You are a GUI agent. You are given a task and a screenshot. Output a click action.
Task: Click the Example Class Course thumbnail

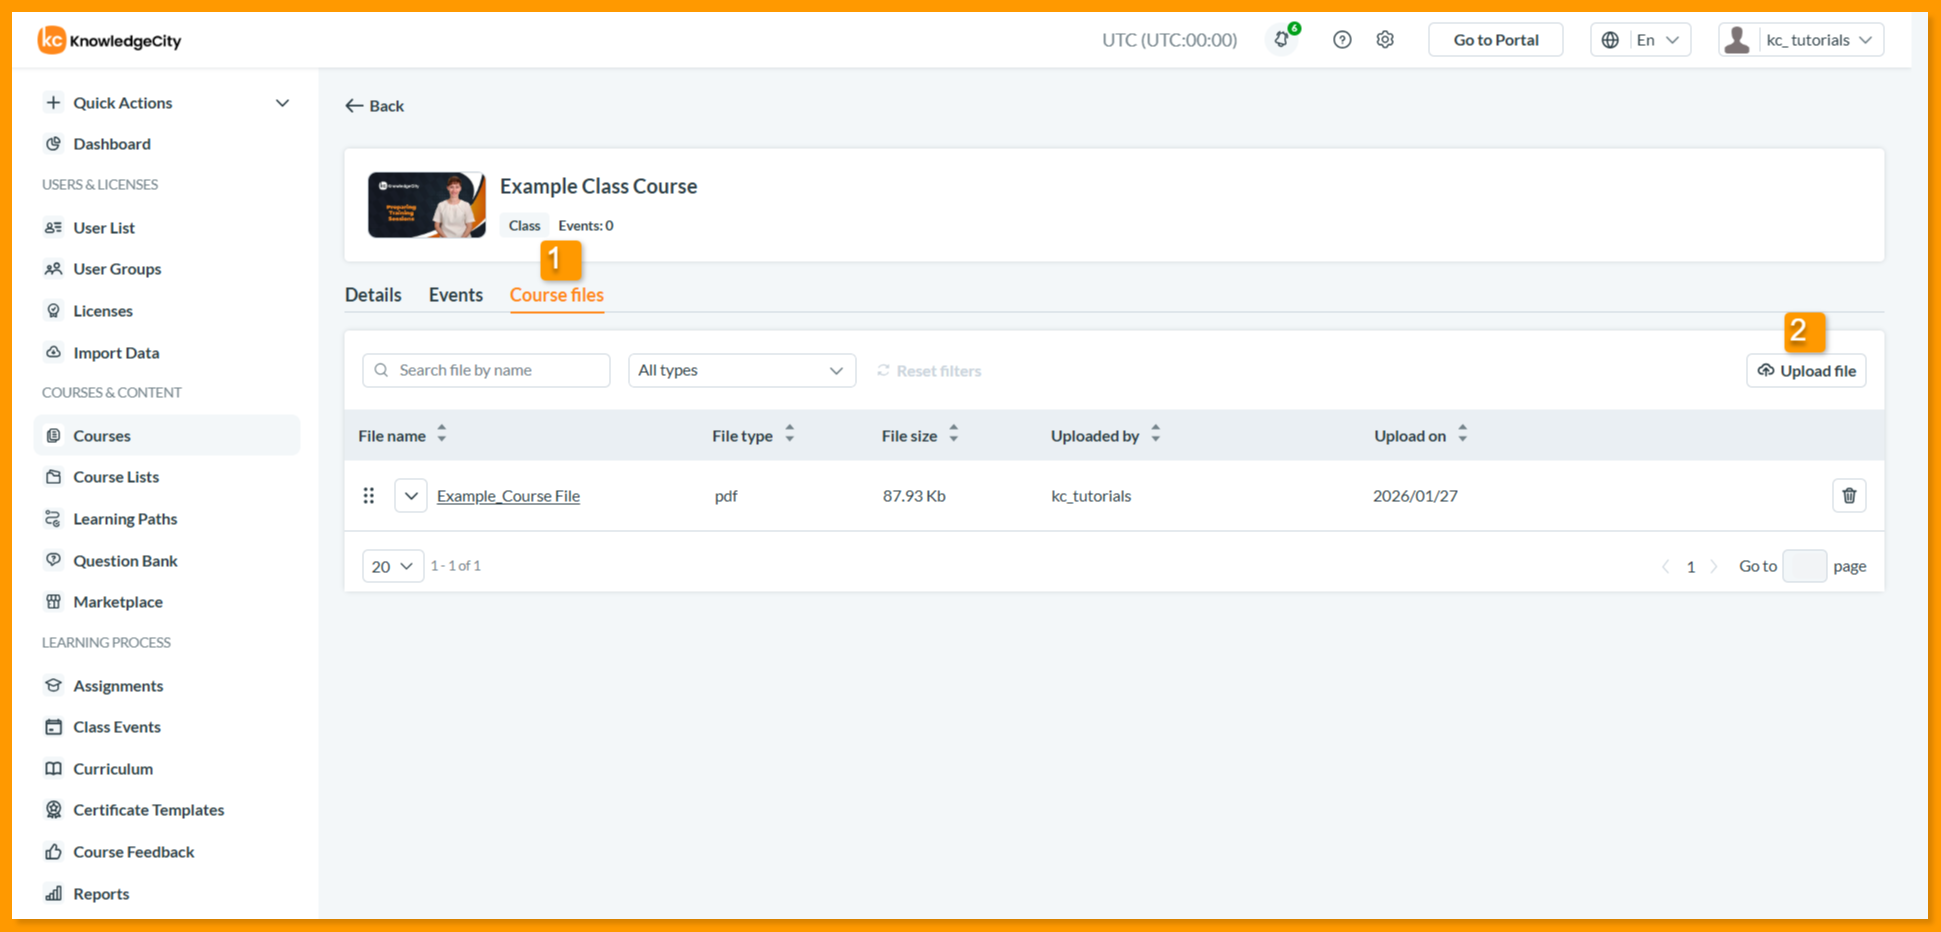(x=427, y=205)
